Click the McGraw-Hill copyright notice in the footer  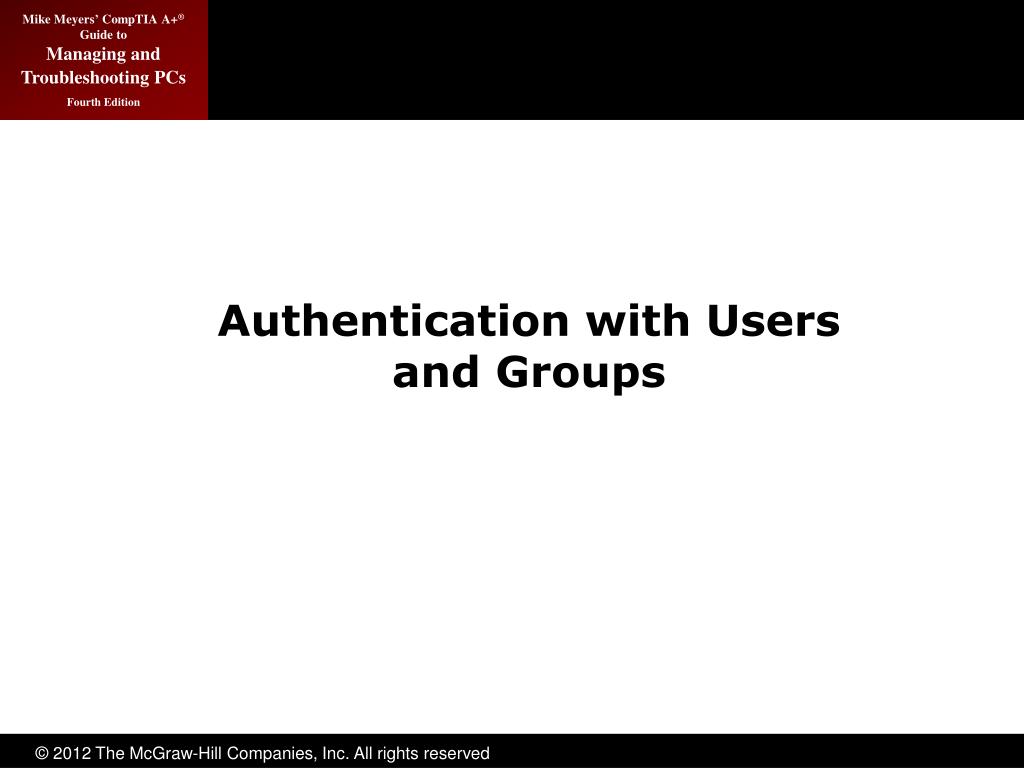coord(262,753)
